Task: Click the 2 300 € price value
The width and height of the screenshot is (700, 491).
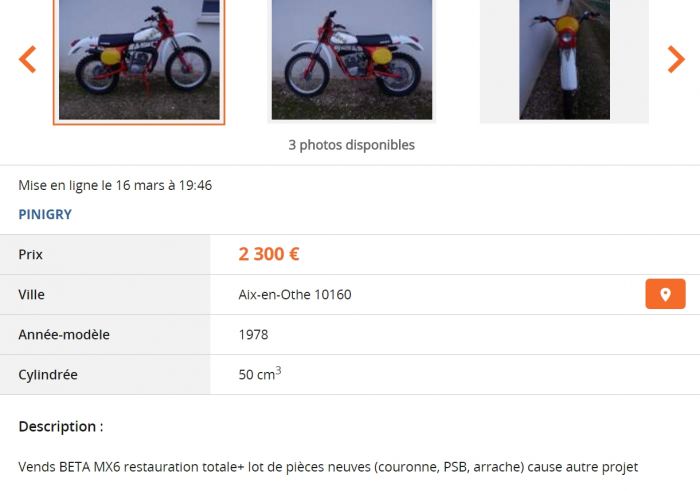Action: point(269,254)
